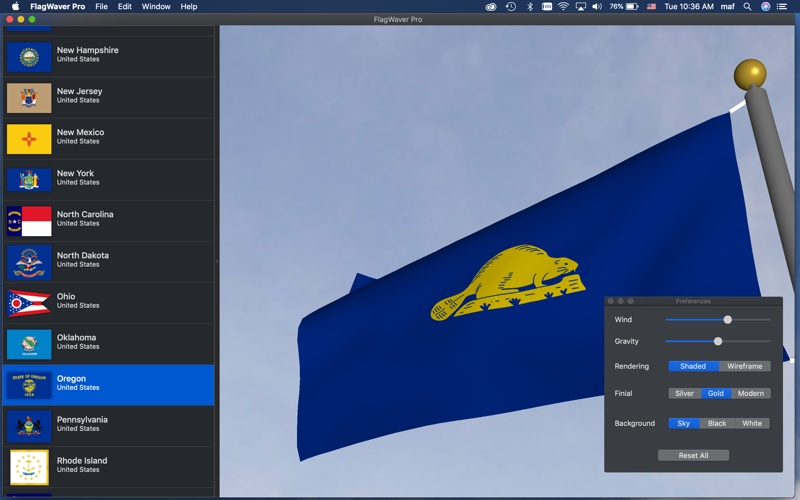Open Creative Cloud menu bar icon
800x500 pixels.
tap(491, 7)
